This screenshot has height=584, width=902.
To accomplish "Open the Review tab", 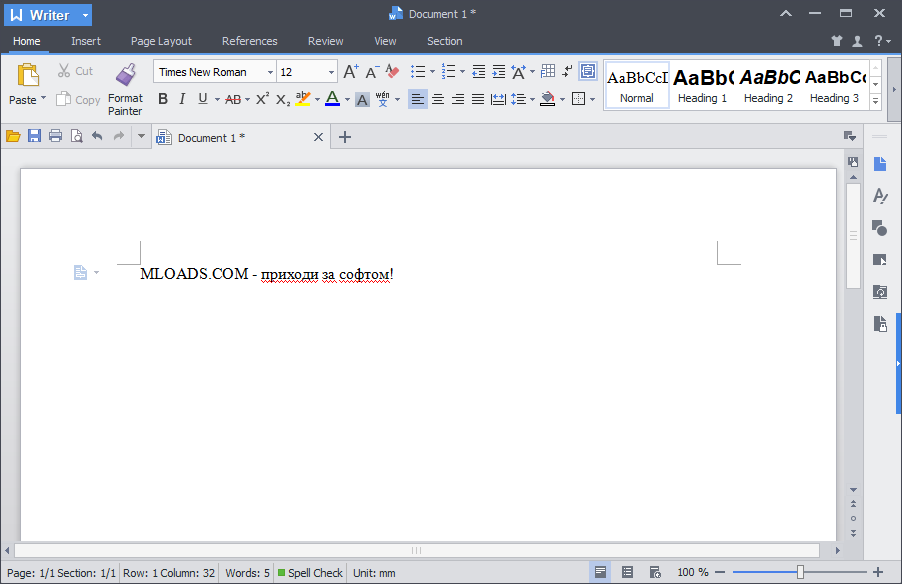I will (326, 41).
